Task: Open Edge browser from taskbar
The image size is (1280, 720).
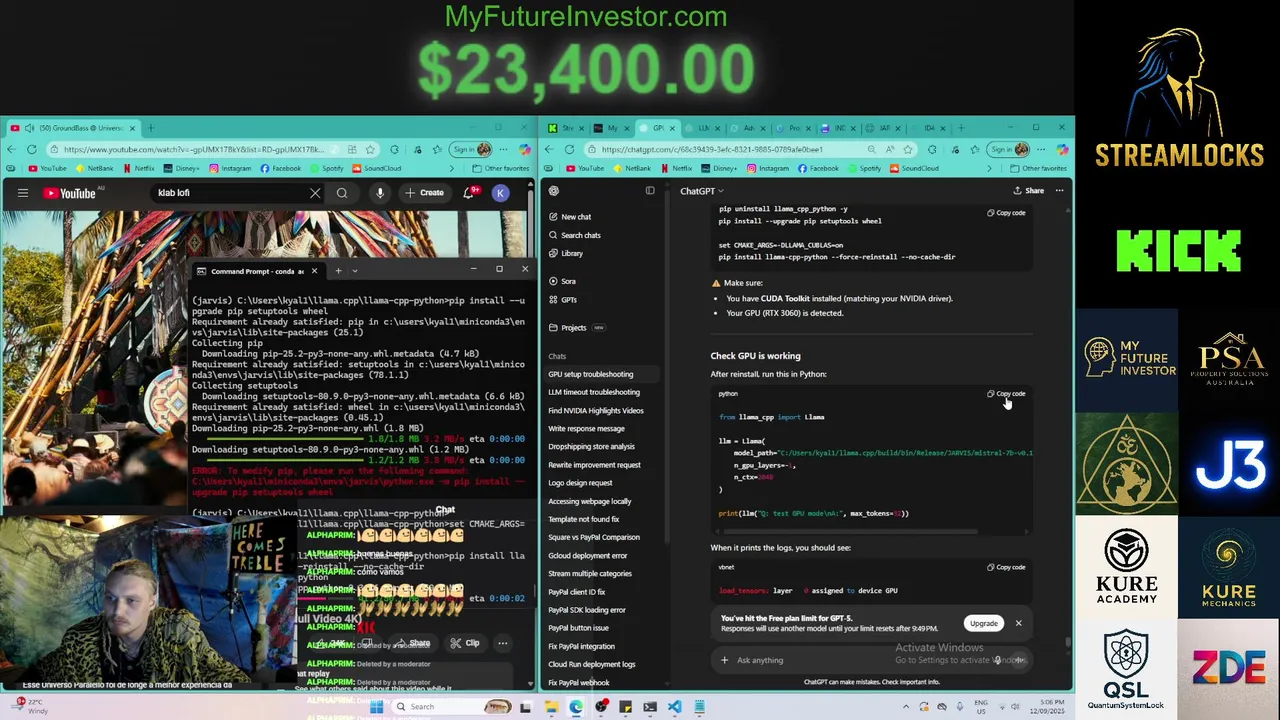Action: 576,707
